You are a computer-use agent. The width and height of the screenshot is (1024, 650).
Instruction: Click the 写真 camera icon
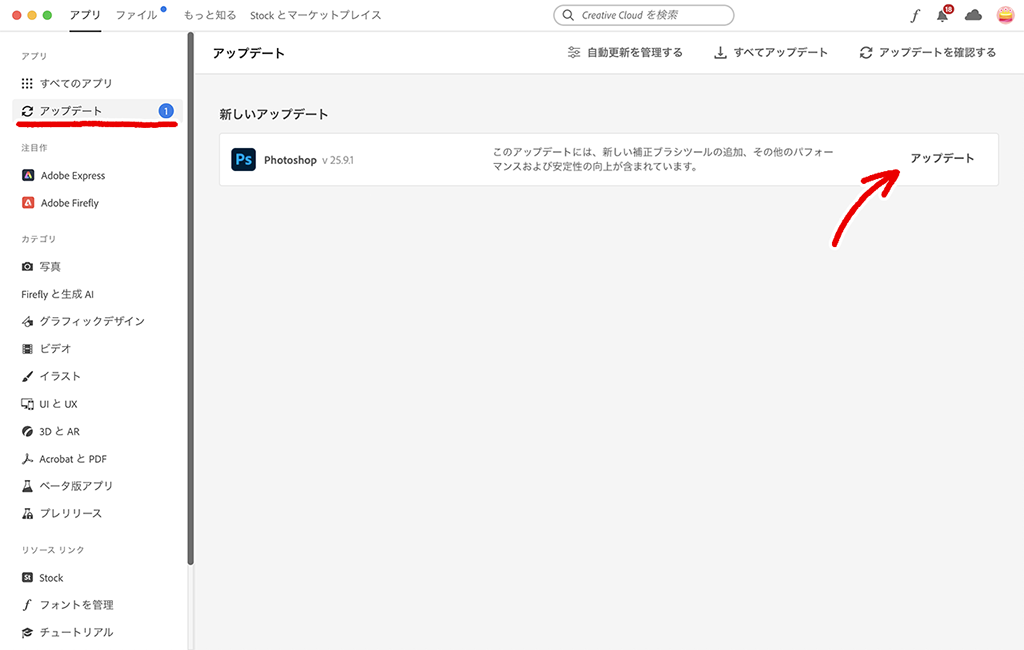pyautogui.click(x=27, y=267)
